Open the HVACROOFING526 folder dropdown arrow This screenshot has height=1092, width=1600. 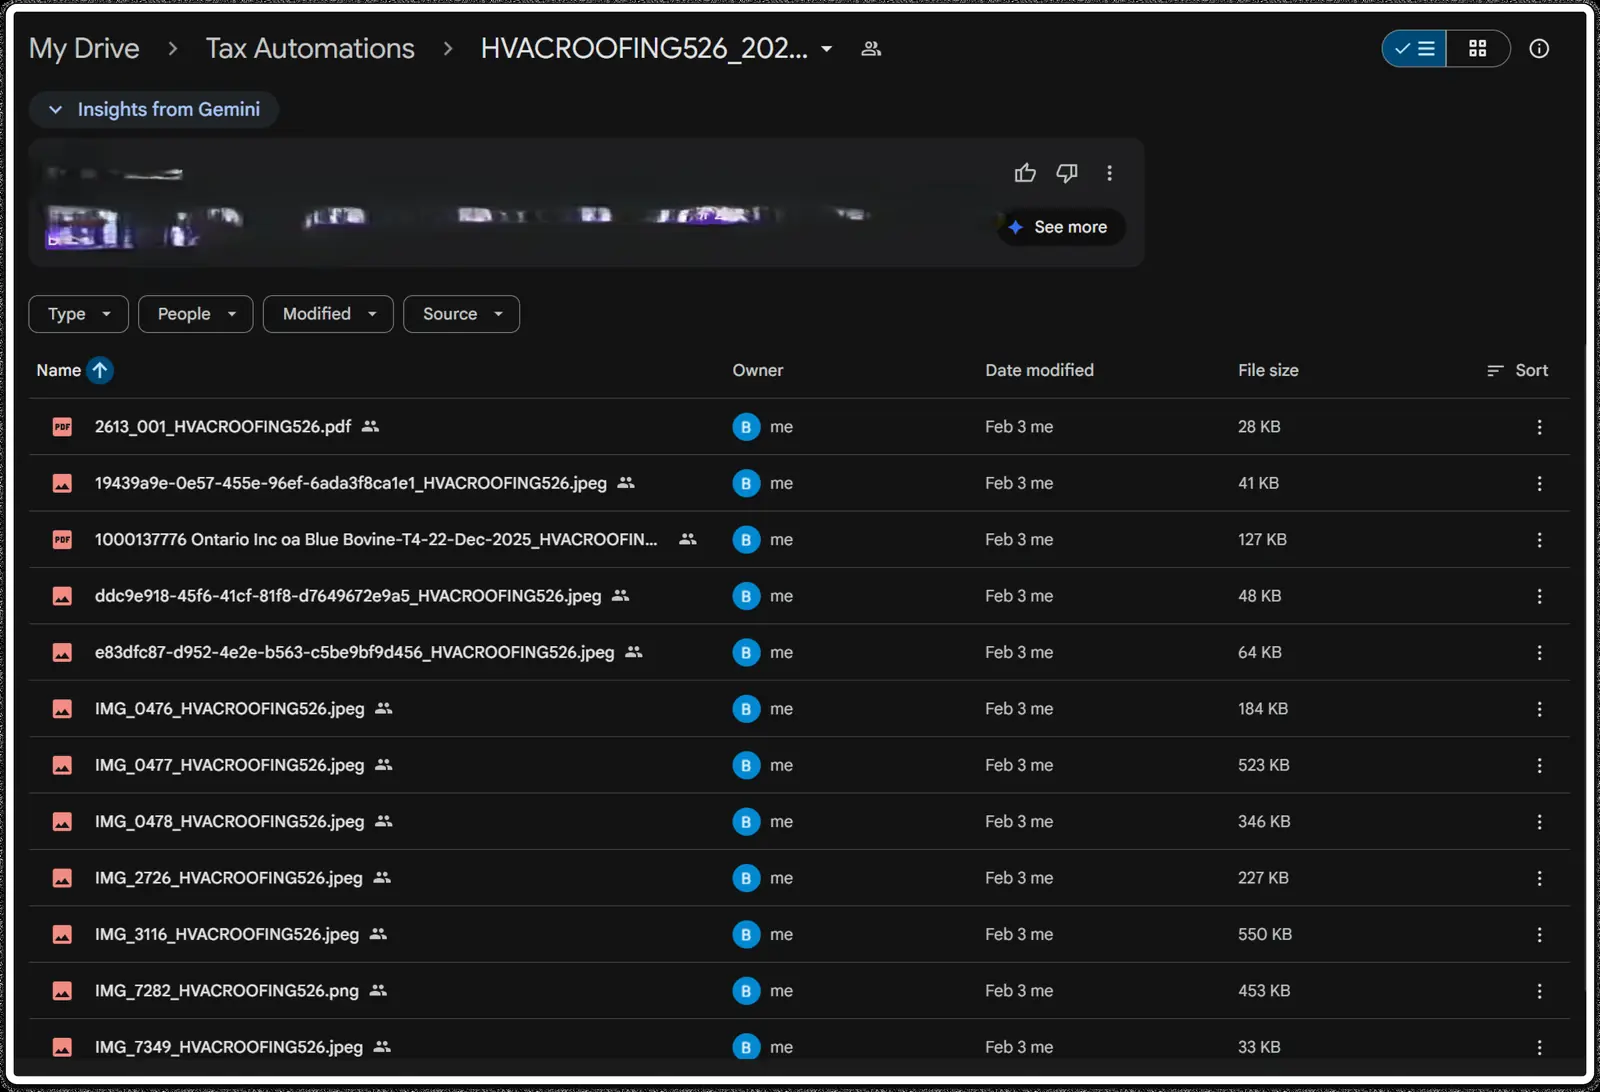[x=827, y=48]
